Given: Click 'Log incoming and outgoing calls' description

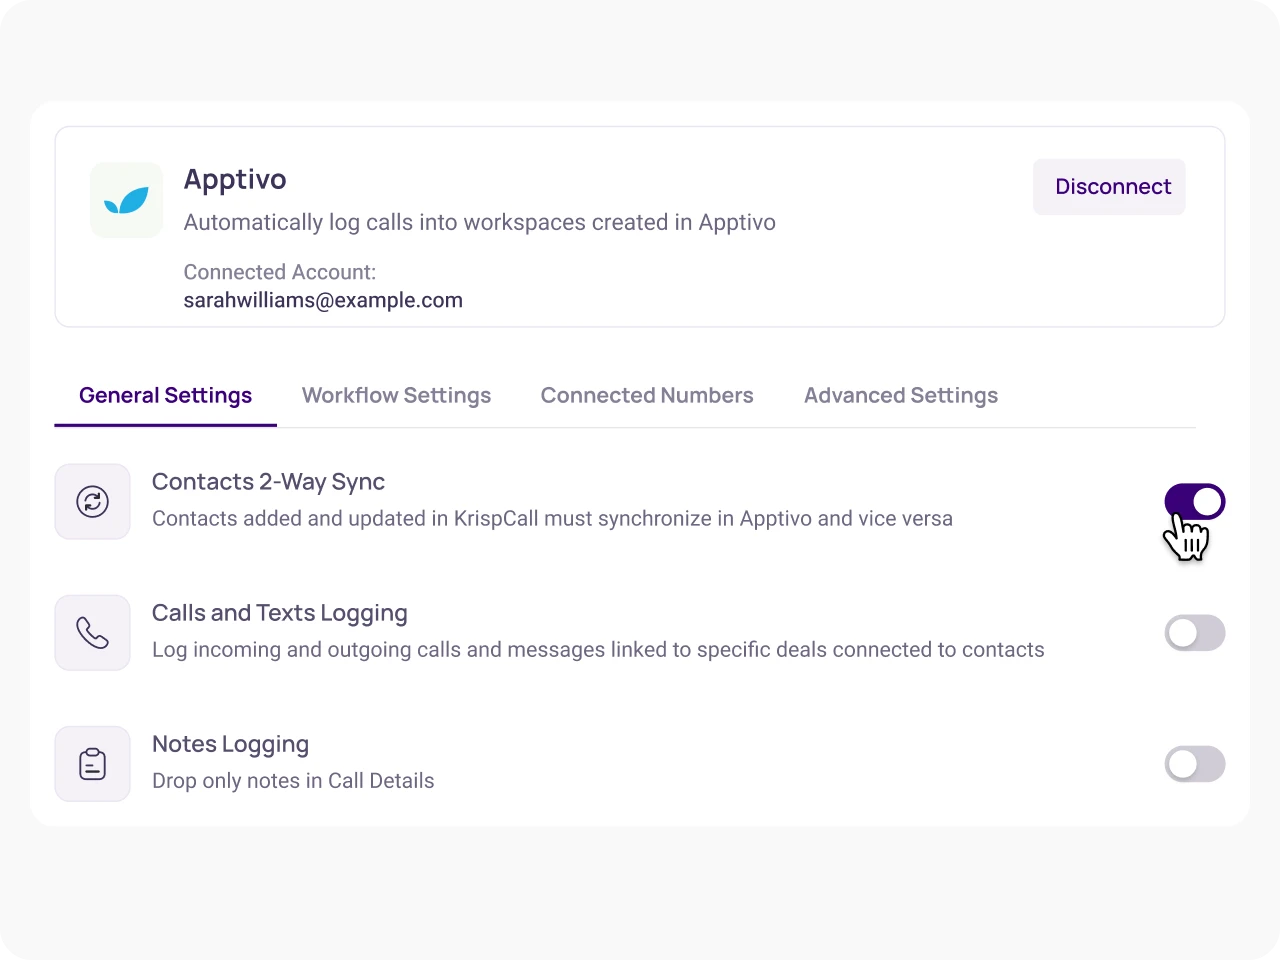Looking at the screenshot, I should [598, 650].
